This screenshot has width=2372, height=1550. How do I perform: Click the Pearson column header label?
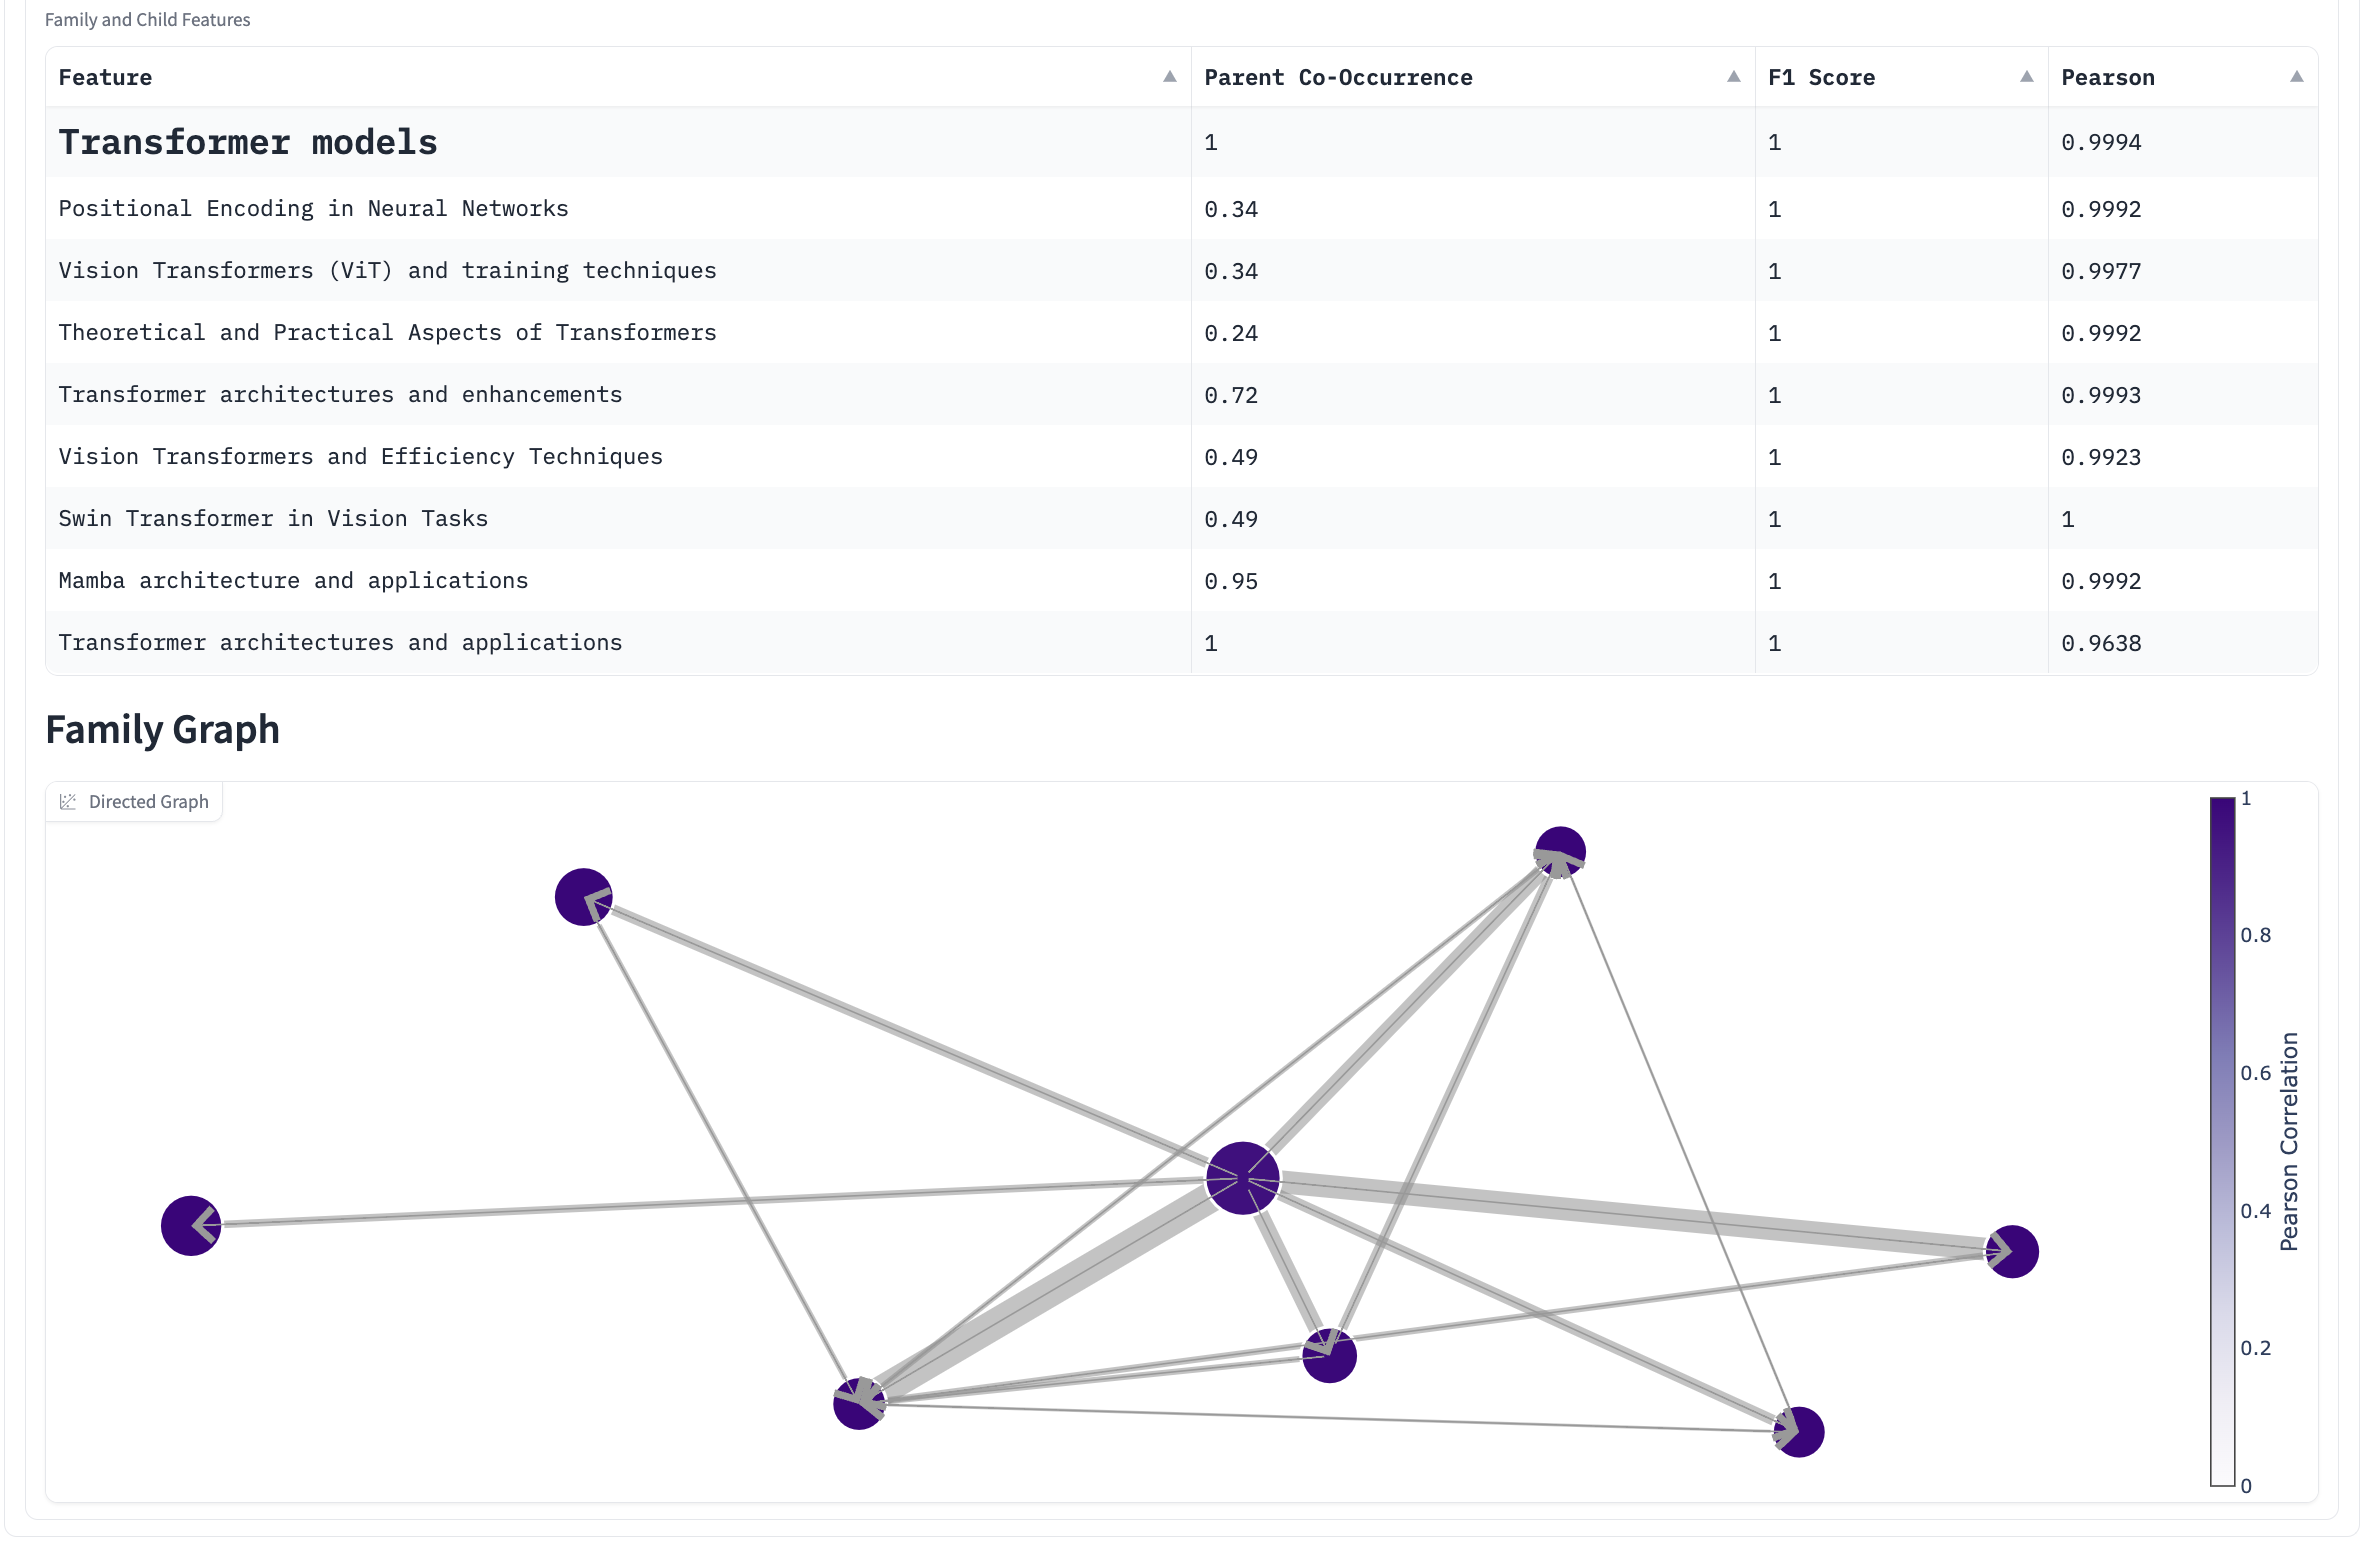2107,78
